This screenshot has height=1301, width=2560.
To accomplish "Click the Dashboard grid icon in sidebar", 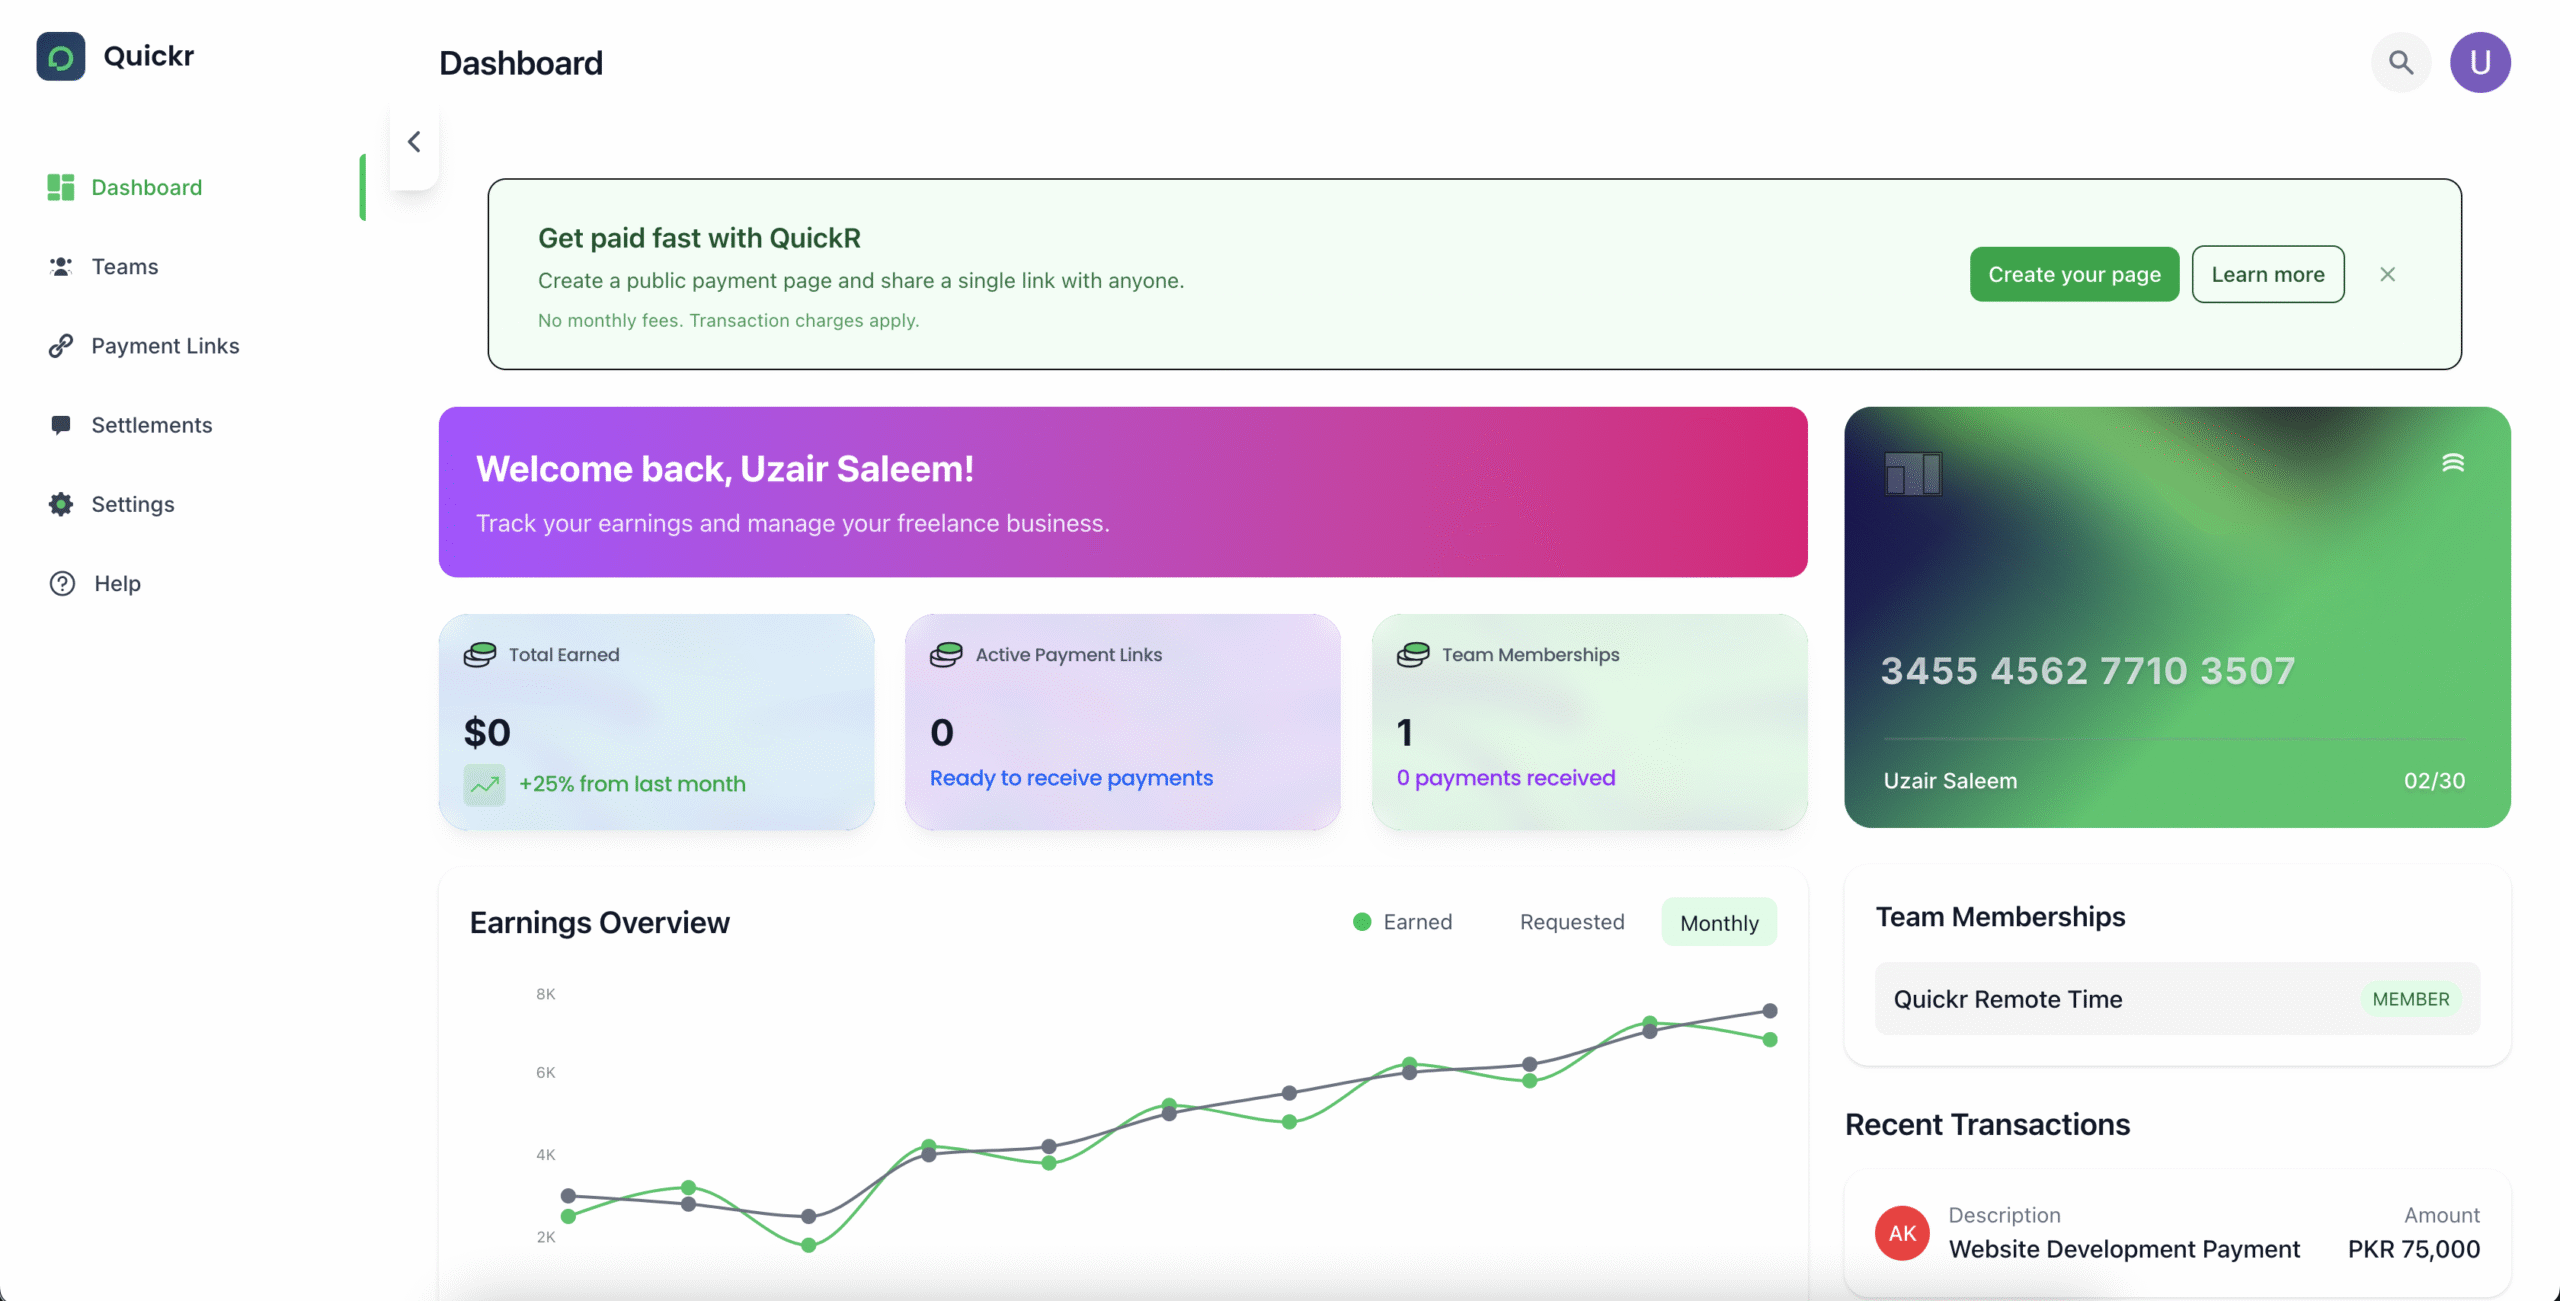I will 61,187.
